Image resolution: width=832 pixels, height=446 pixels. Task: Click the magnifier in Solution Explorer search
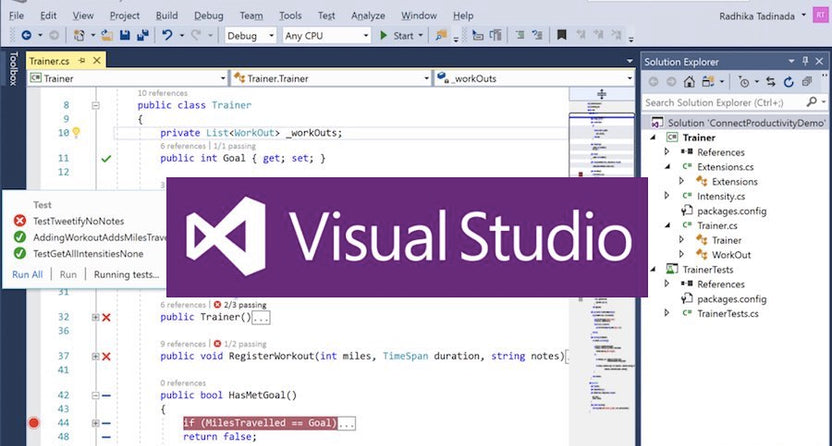811,102
